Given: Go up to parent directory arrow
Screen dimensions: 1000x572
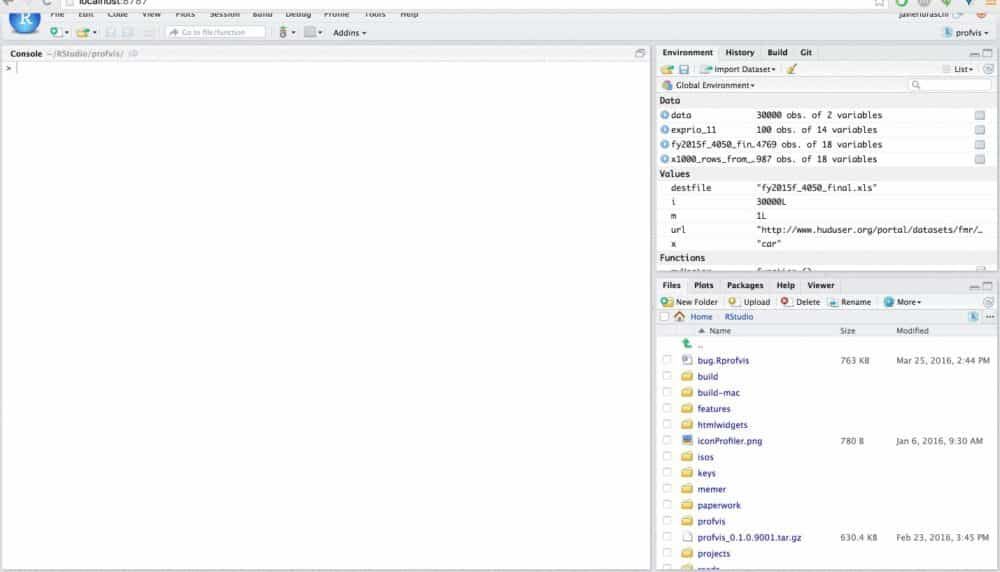Looking at the screenshot, I should 687,344.
